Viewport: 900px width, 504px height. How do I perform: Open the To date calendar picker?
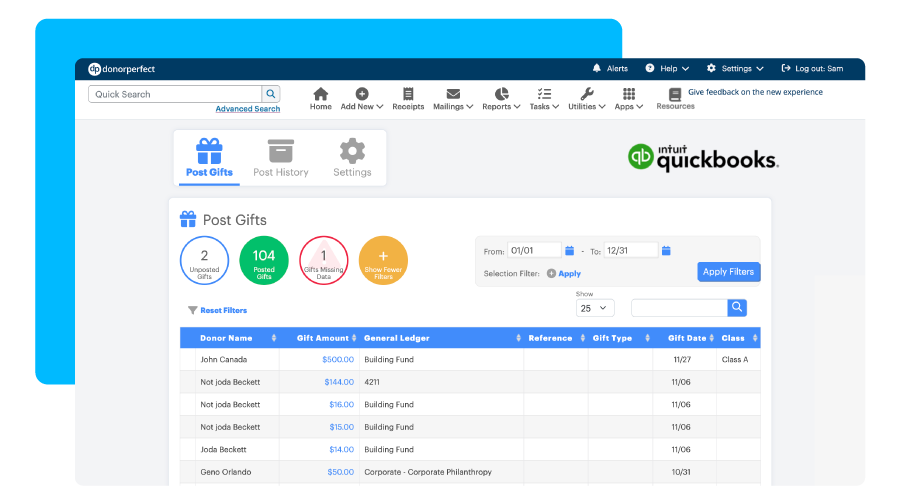666,250
